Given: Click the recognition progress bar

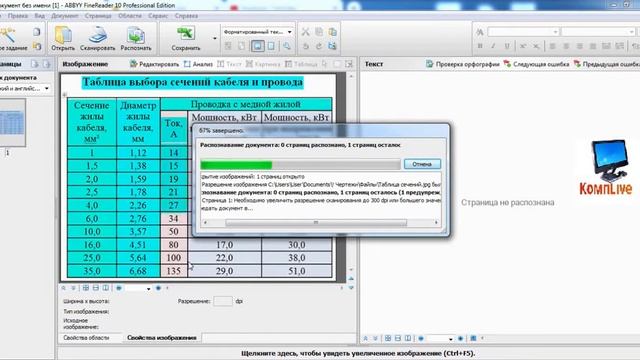Looking at the screenshot, I should [300, 164].
